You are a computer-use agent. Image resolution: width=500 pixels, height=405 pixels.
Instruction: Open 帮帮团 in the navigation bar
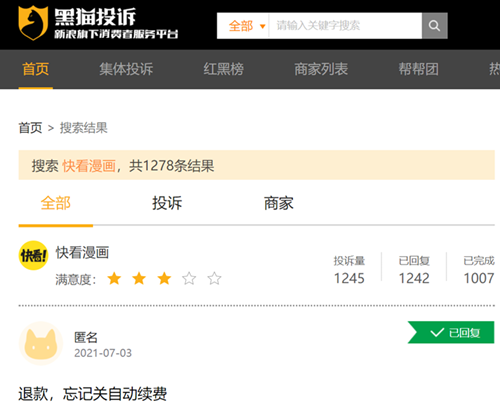[x=419, y=69]
